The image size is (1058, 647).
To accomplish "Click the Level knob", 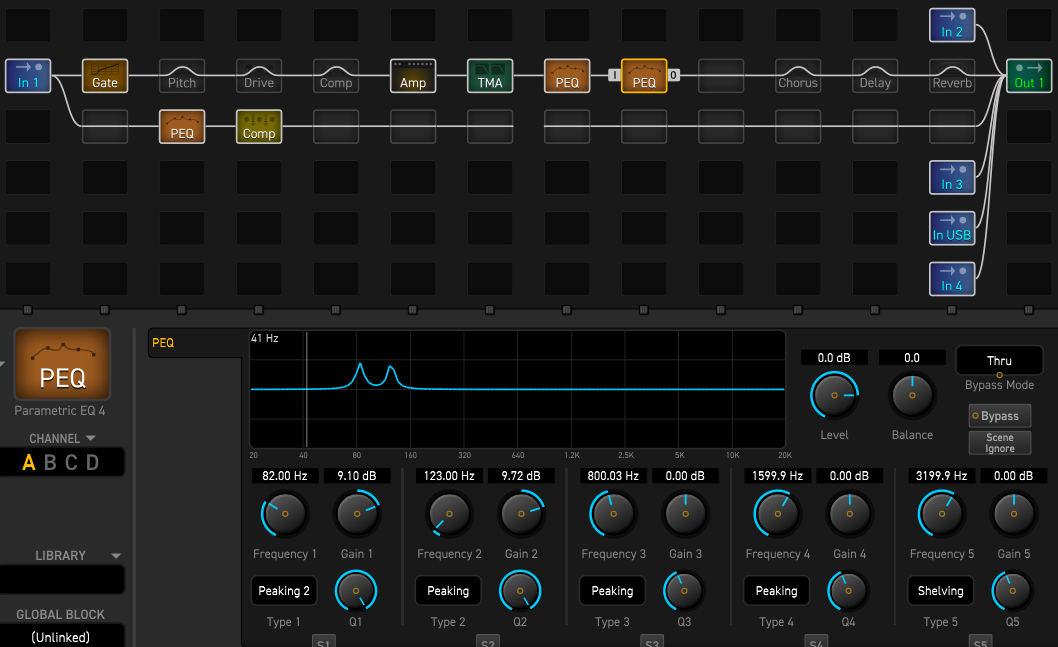I will click(834, 395).
